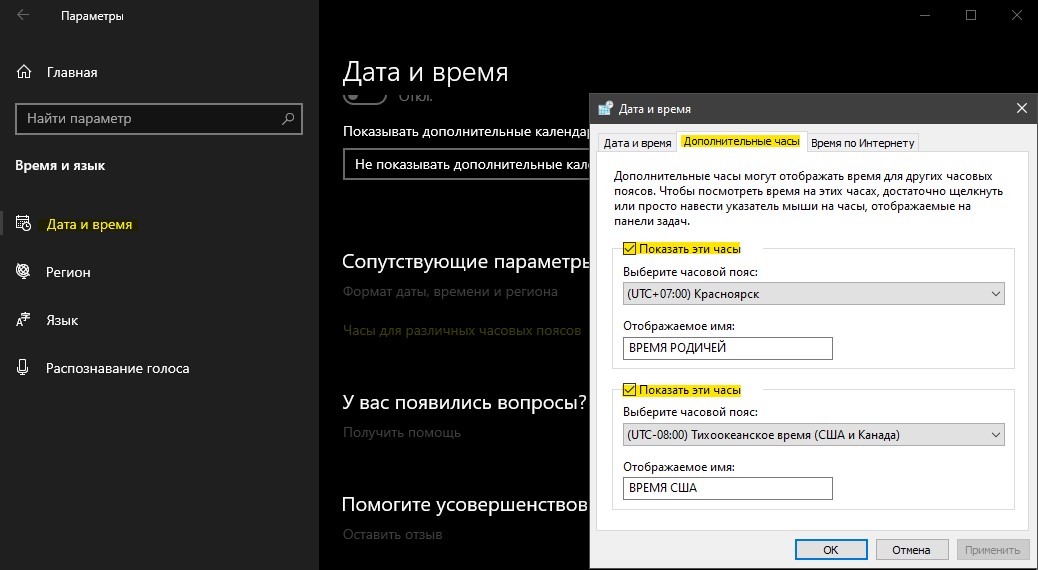Open the (UTC+07:00) Красноярск time zone dropdown
The height and width of the screenshot is (570, 1038).
tap(814, 294)
